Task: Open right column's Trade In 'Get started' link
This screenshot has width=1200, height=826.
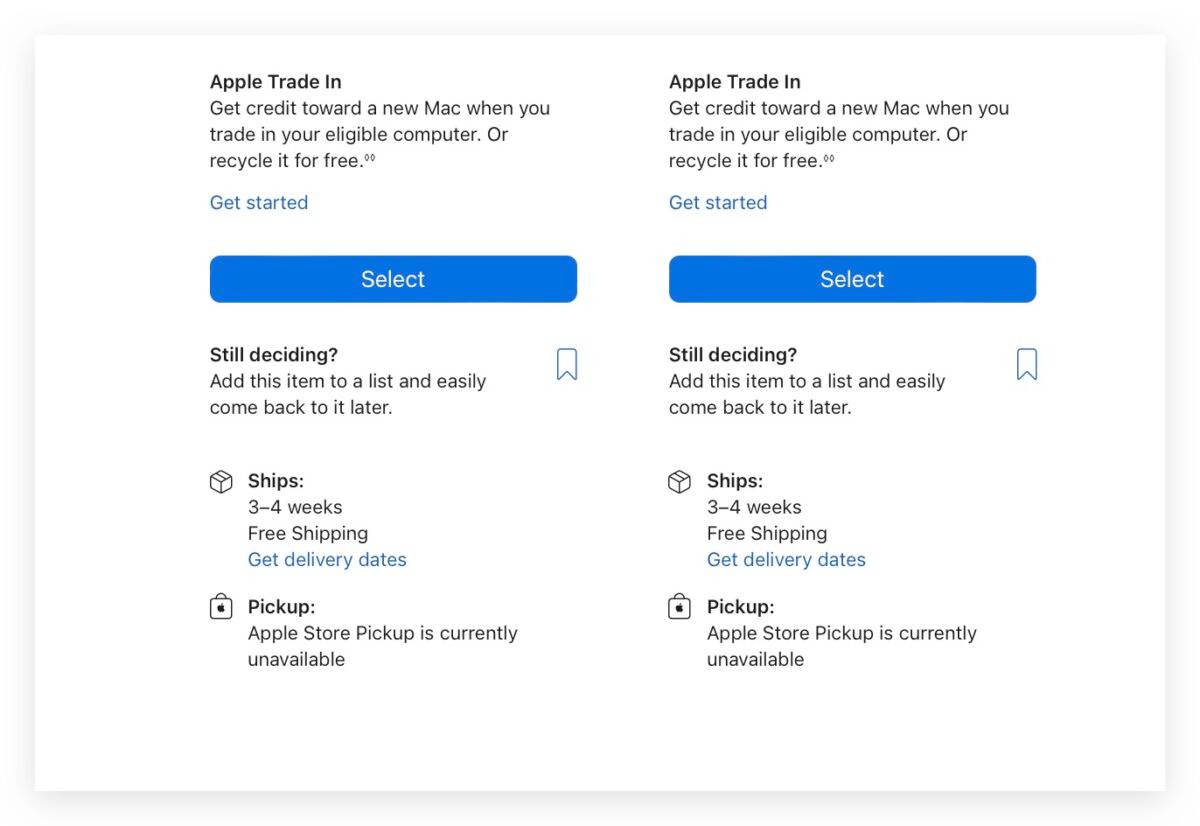Action: click(x=718, y=203)
